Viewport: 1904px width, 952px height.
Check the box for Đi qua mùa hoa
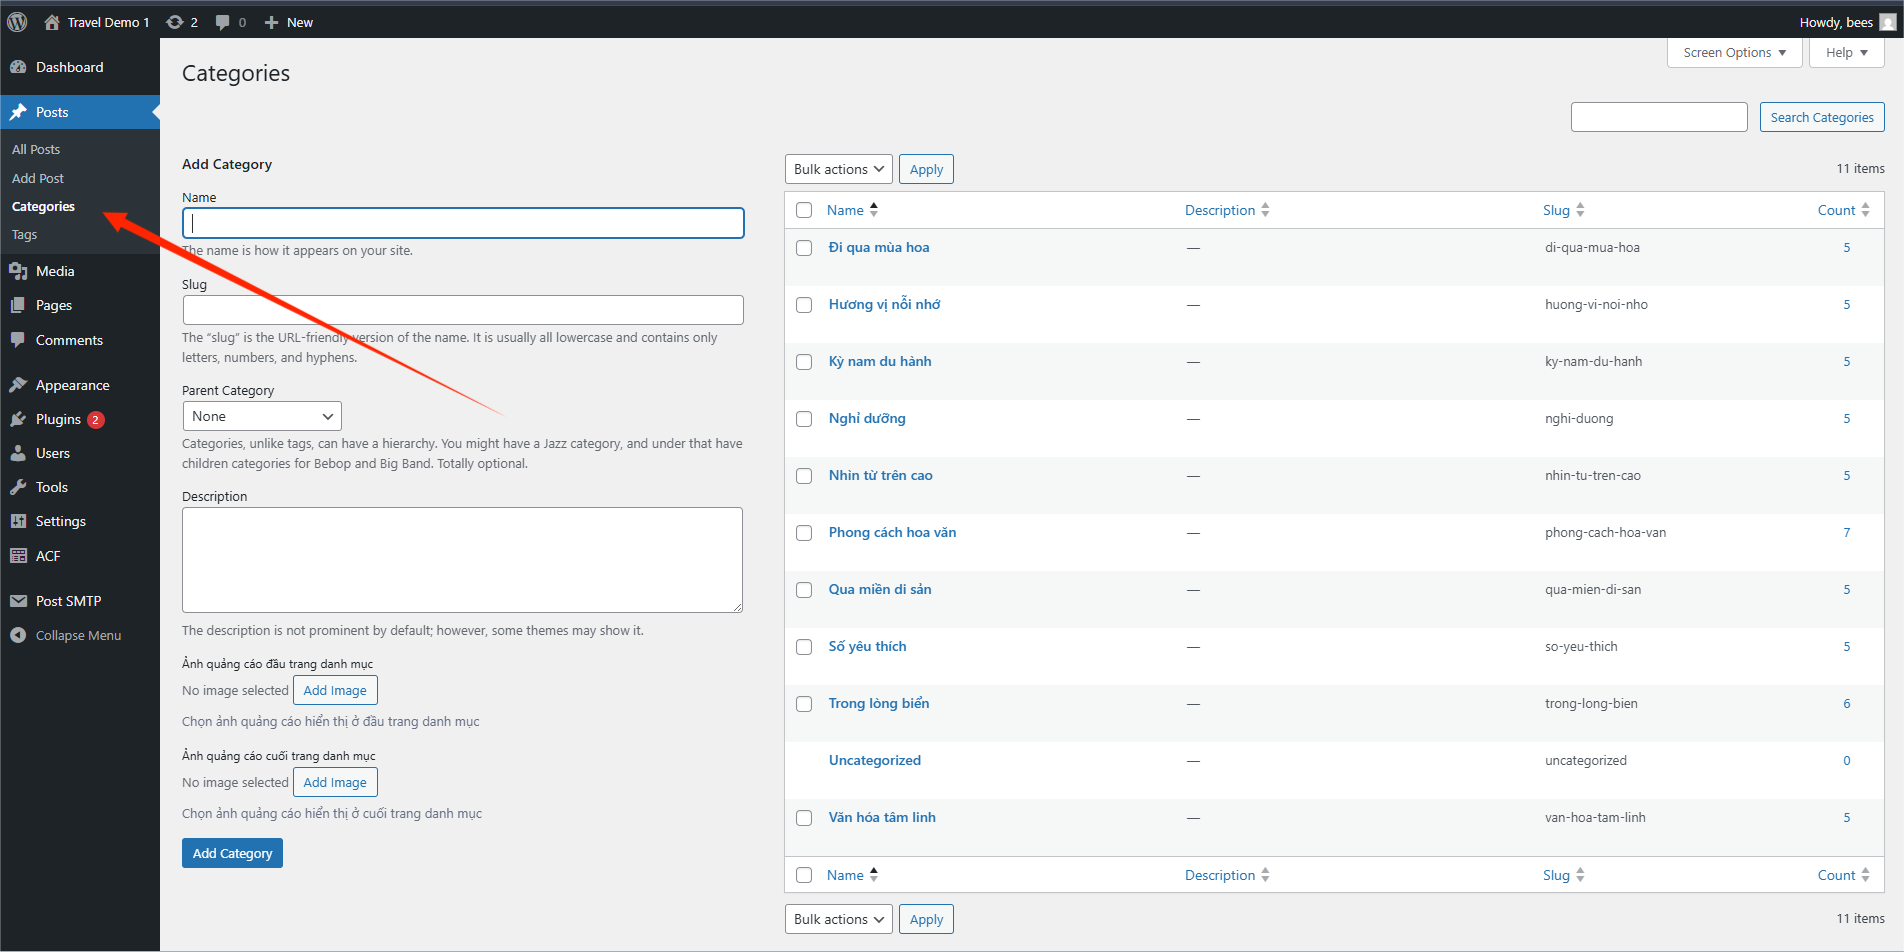point(804,248)
